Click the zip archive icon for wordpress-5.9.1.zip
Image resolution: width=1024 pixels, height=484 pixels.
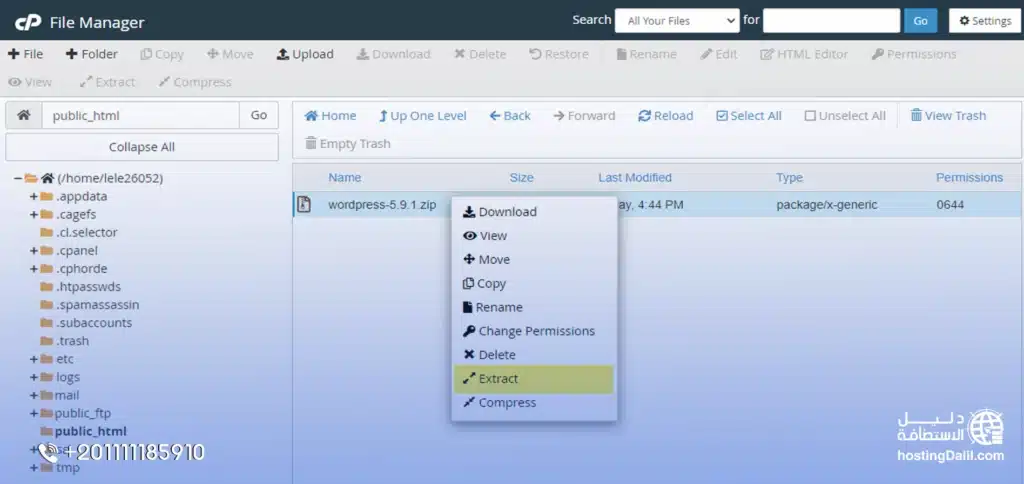click(x=304, y=204)
